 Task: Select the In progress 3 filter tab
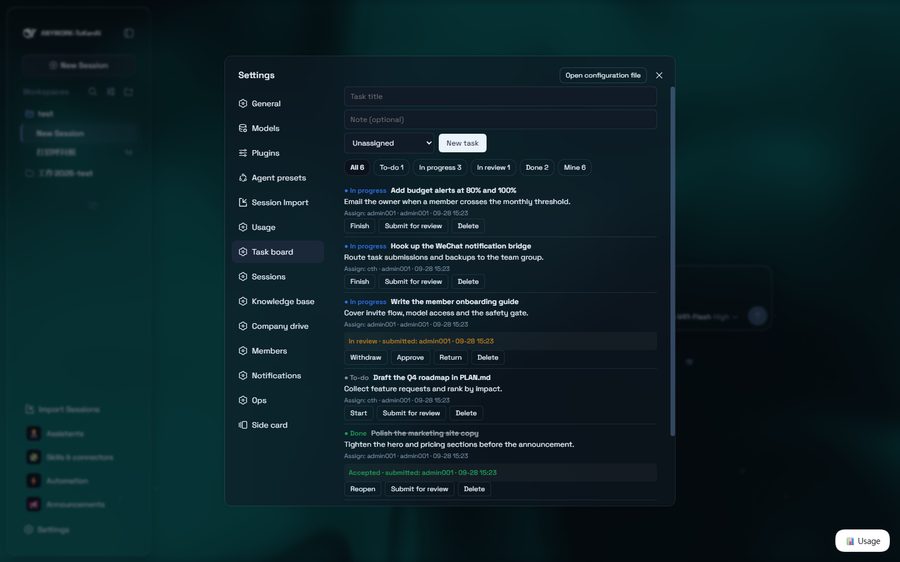pos(440,167)
